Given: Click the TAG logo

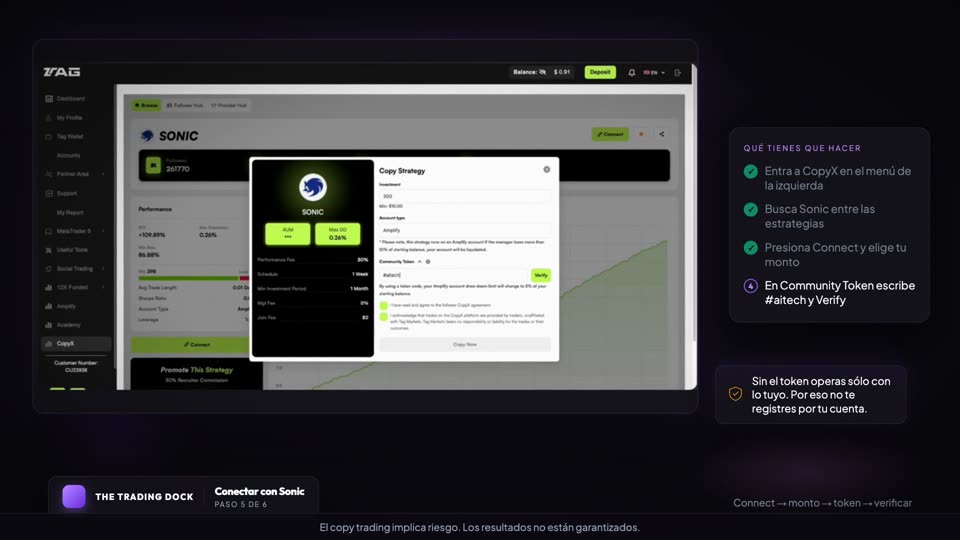Looking at the screenshot, I should (62, 72).
